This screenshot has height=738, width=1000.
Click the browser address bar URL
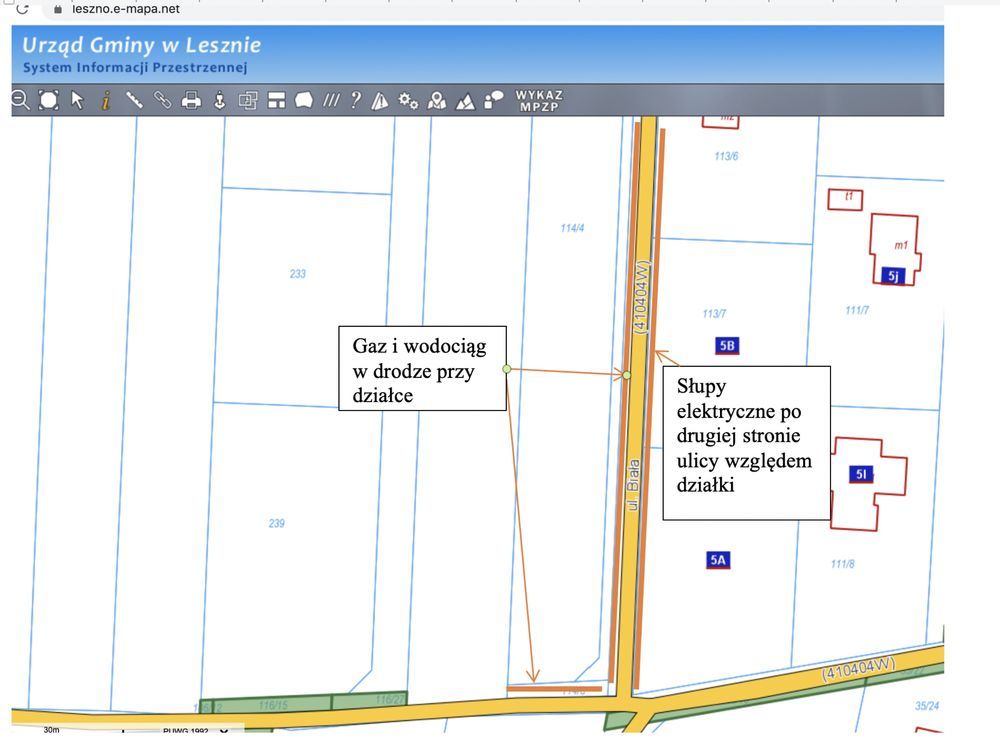tap(125, 9)
